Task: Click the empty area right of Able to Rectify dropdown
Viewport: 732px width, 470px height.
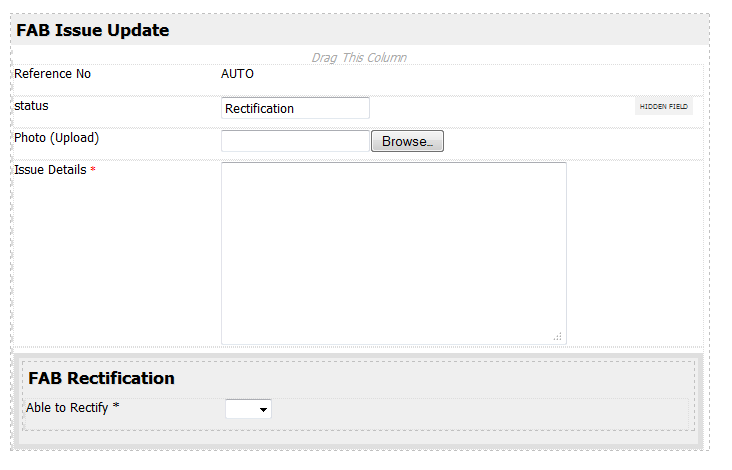Action: tap(480, 410)
